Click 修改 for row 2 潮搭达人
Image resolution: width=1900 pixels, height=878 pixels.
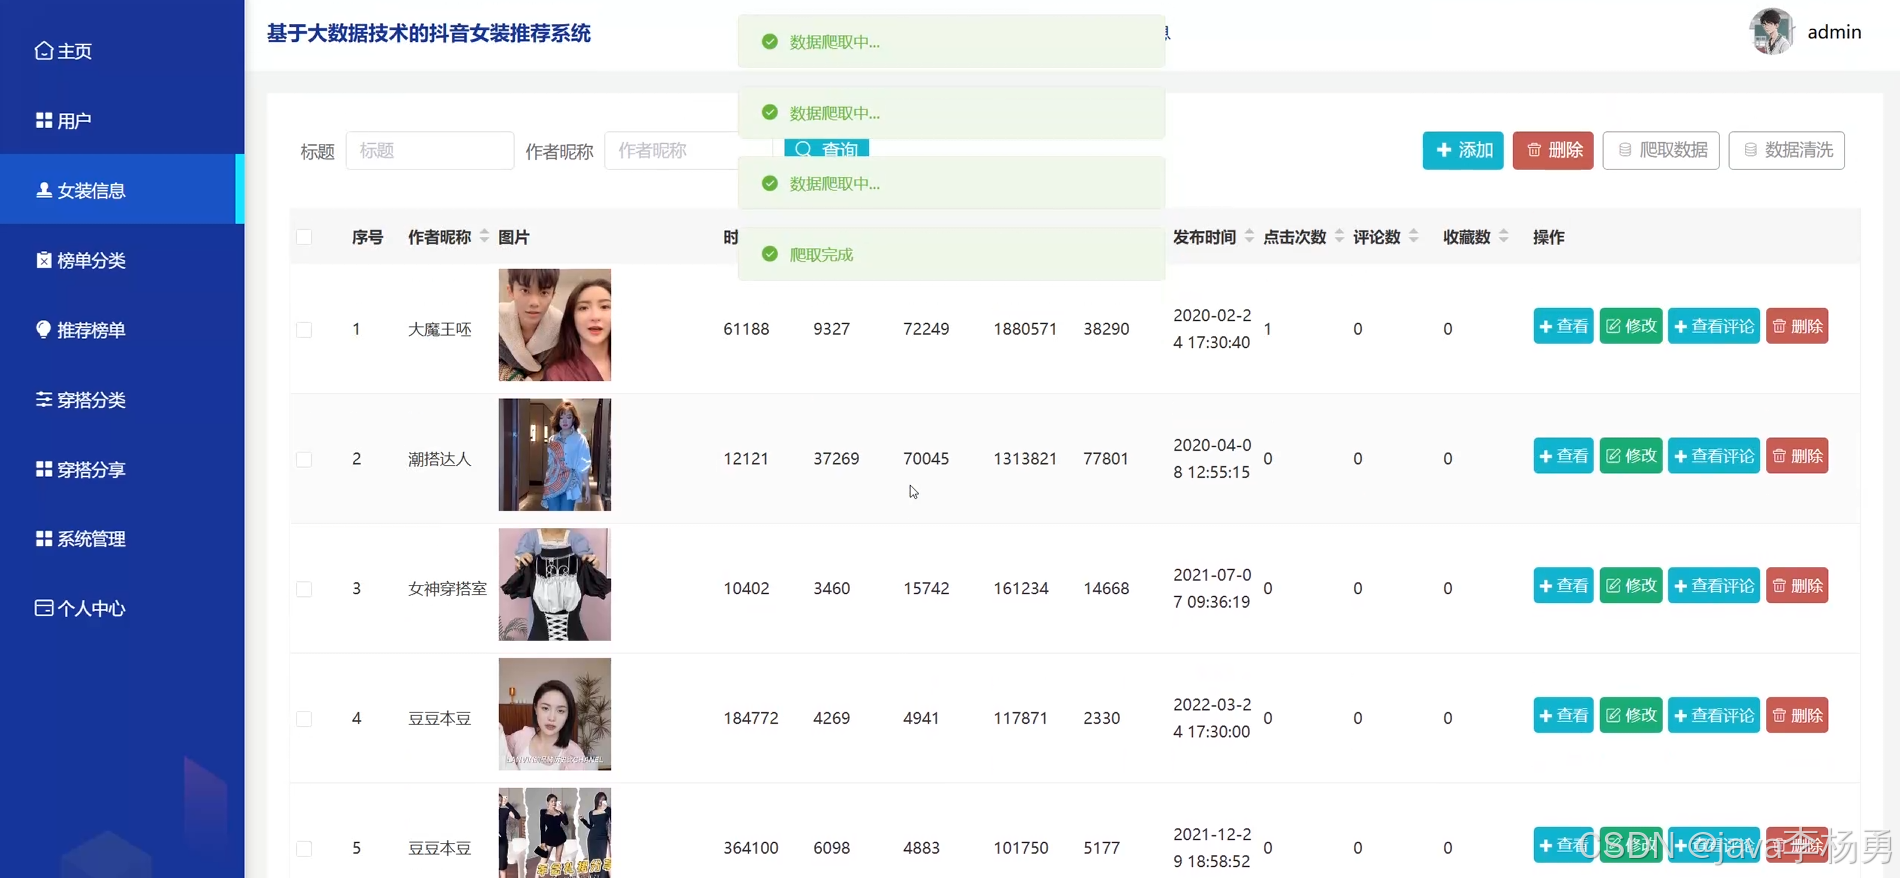1631,456
